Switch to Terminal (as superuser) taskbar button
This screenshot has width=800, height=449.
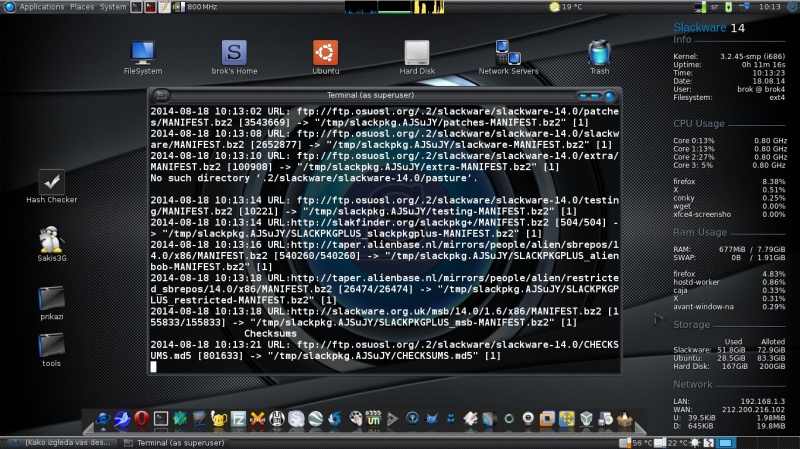tap(174, 442)
